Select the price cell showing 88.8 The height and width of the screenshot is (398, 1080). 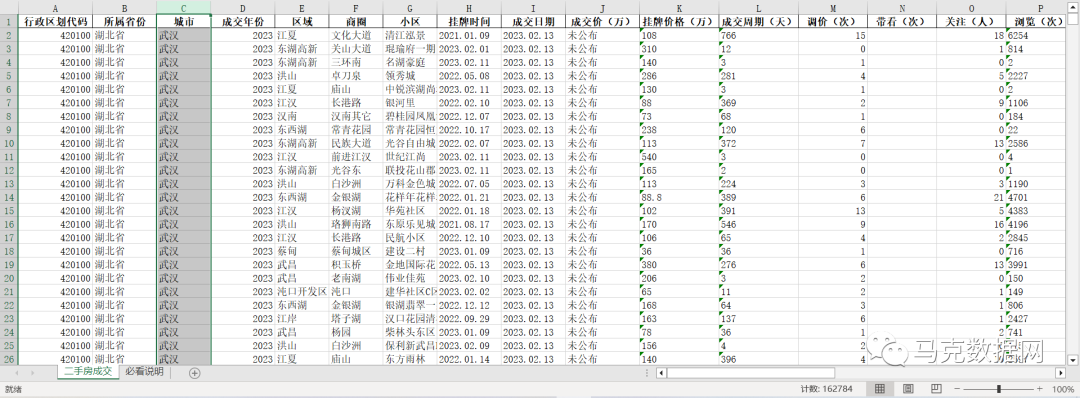tap(679, 197)
